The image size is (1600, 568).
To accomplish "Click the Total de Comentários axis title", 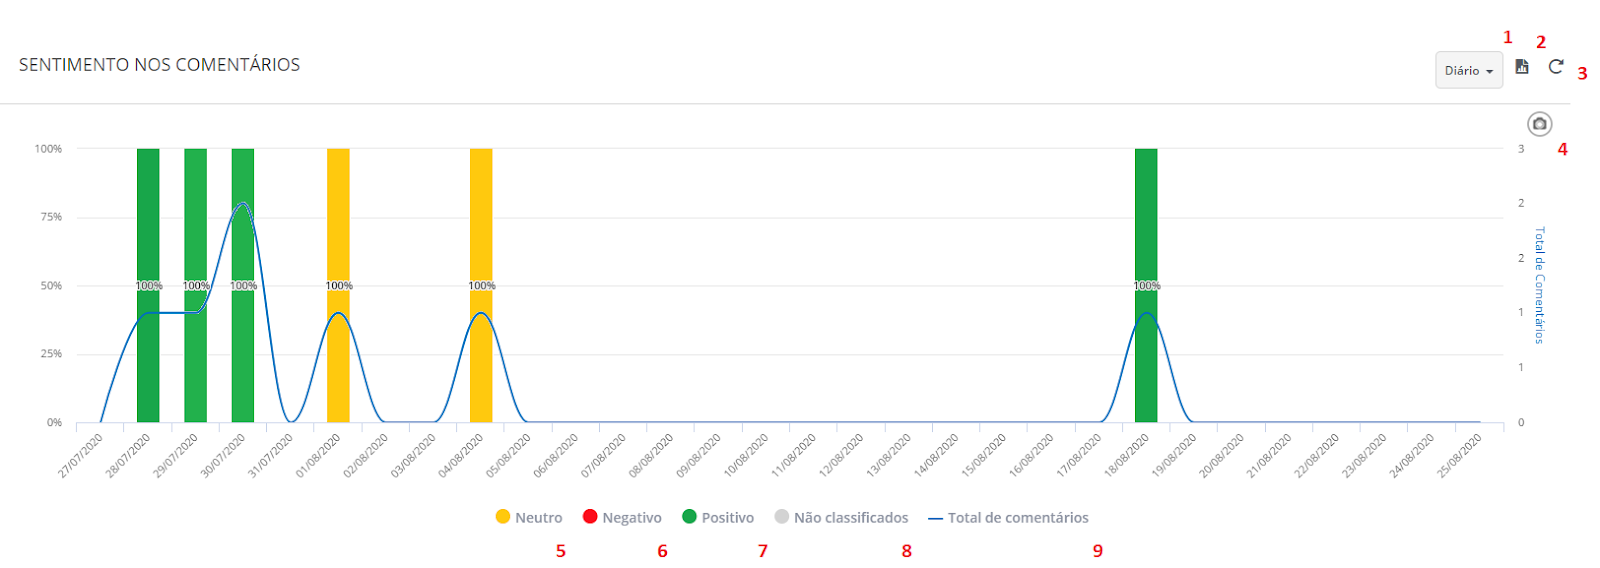I will point(1540,285).
